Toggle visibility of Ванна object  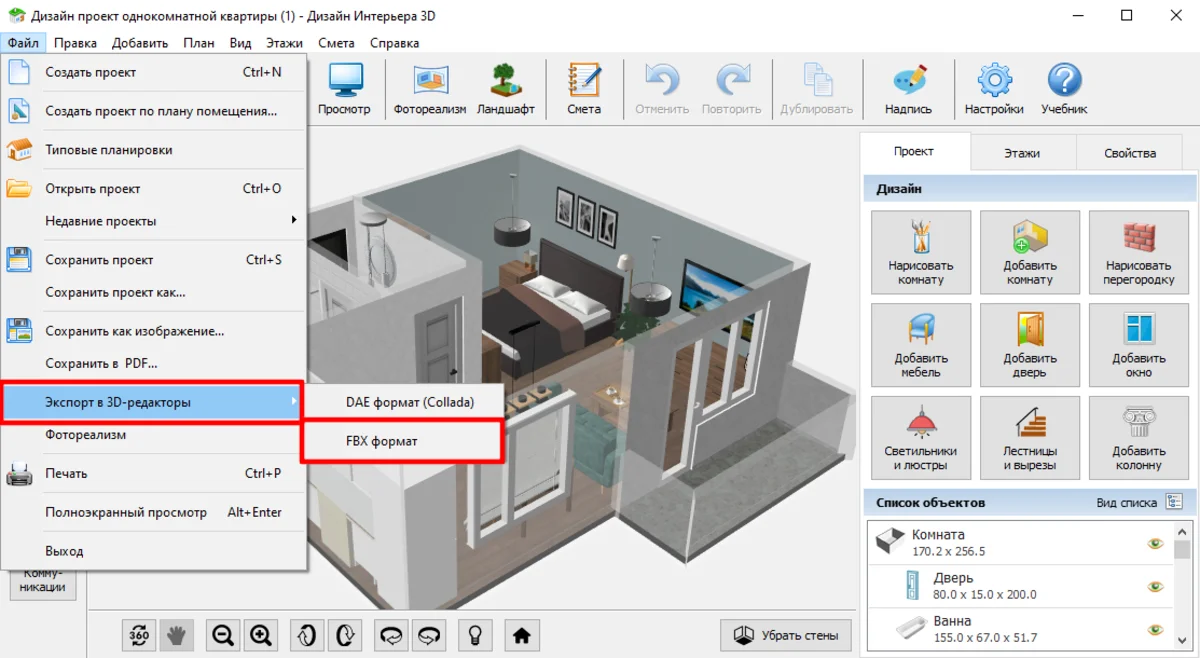(1155, 629)
